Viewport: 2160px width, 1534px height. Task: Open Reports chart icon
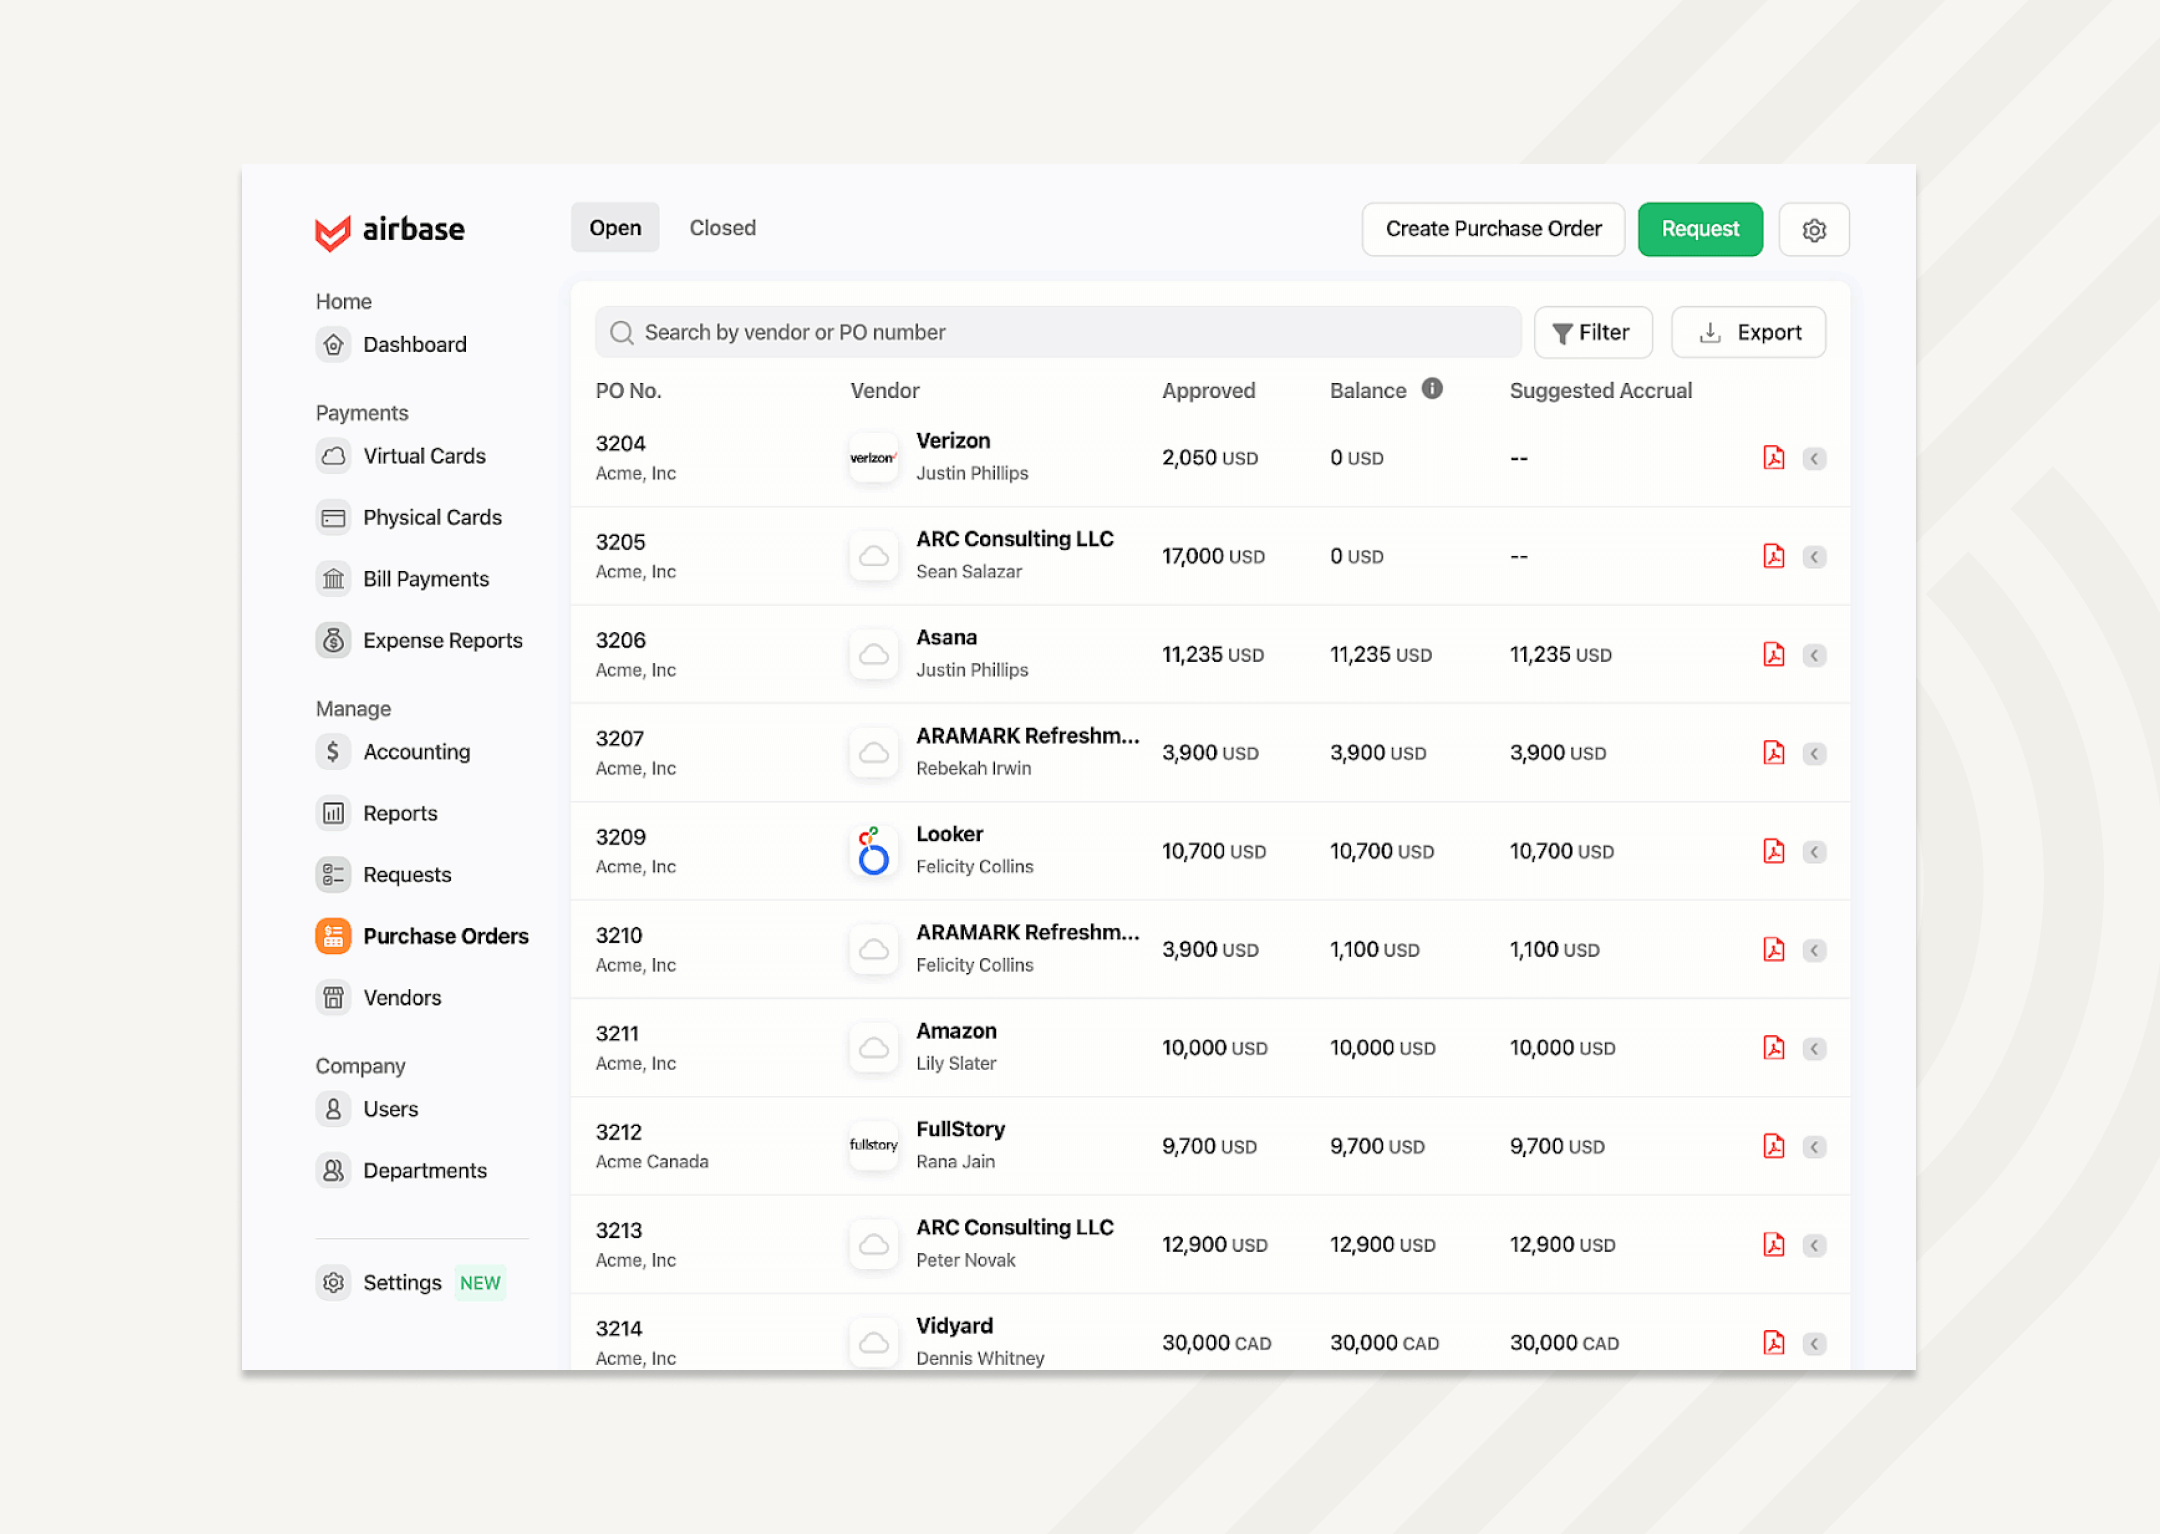[x=333, y=814]
